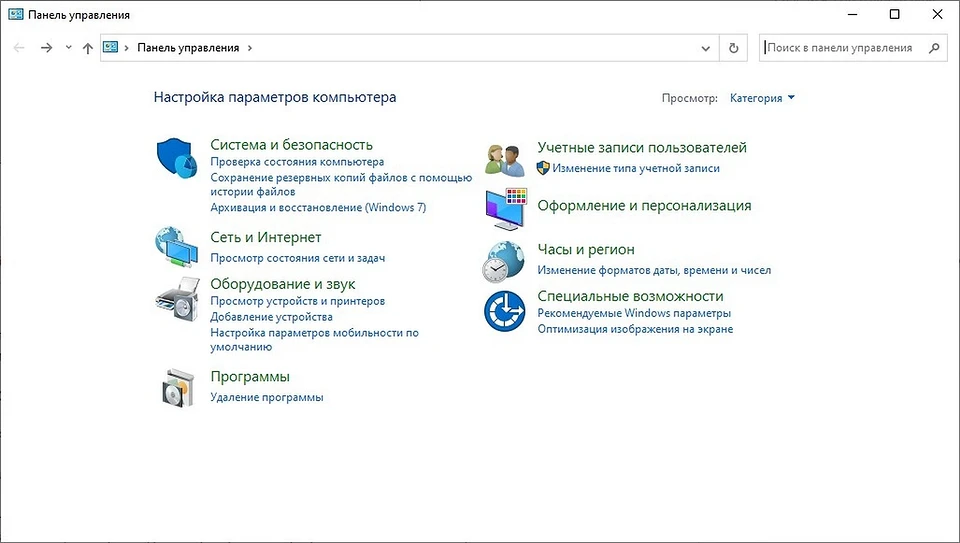Open Сеть и Интернет heading

[x=266, y=238]
